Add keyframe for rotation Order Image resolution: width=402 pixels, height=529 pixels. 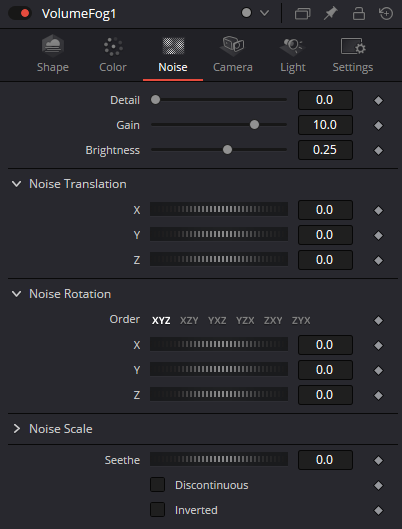click(x=378, y=320)
